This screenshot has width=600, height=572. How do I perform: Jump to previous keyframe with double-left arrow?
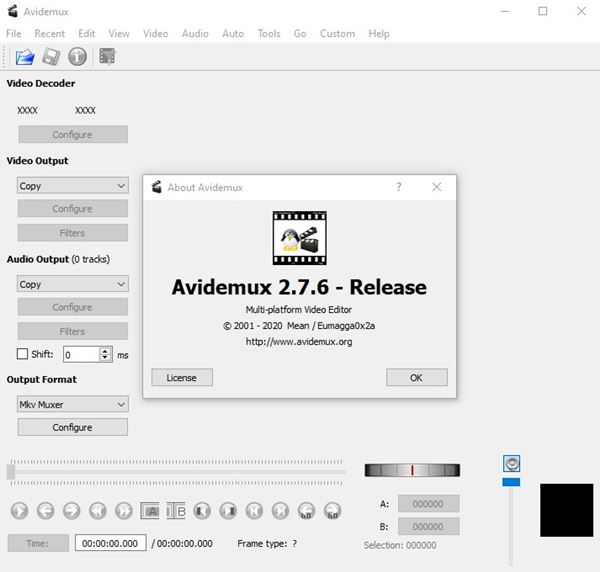(x=98, y=511)
